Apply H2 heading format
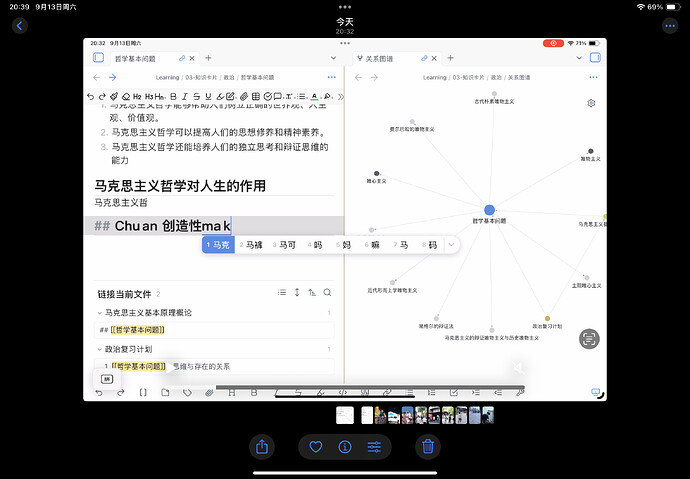 click(x=137, y=96)
